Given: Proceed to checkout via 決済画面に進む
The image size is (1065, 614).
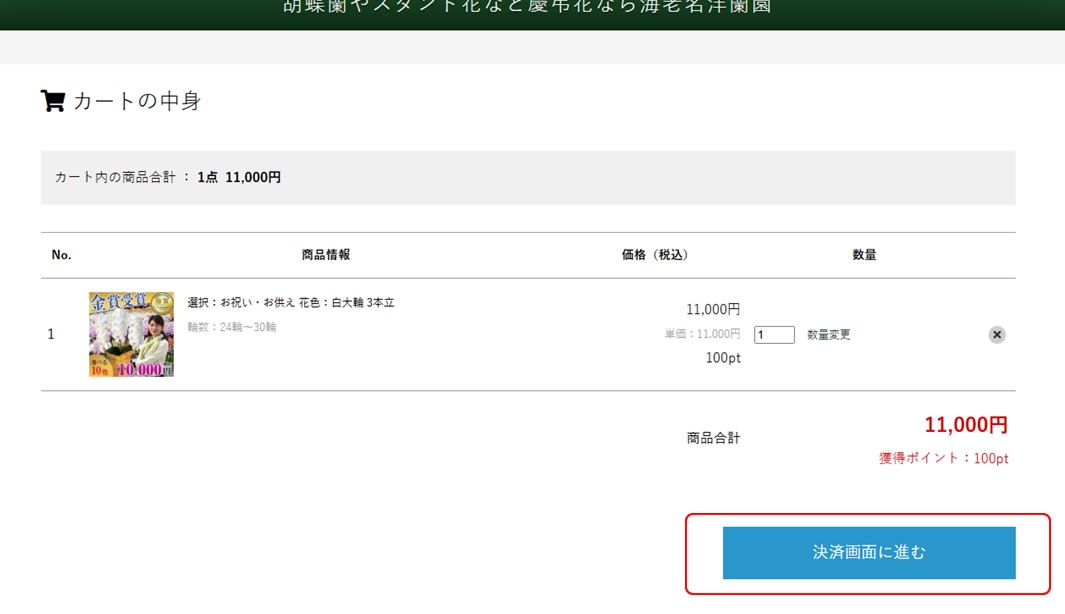Looking at the screenshot, I should pyautogui.click(x=868, y=552).
